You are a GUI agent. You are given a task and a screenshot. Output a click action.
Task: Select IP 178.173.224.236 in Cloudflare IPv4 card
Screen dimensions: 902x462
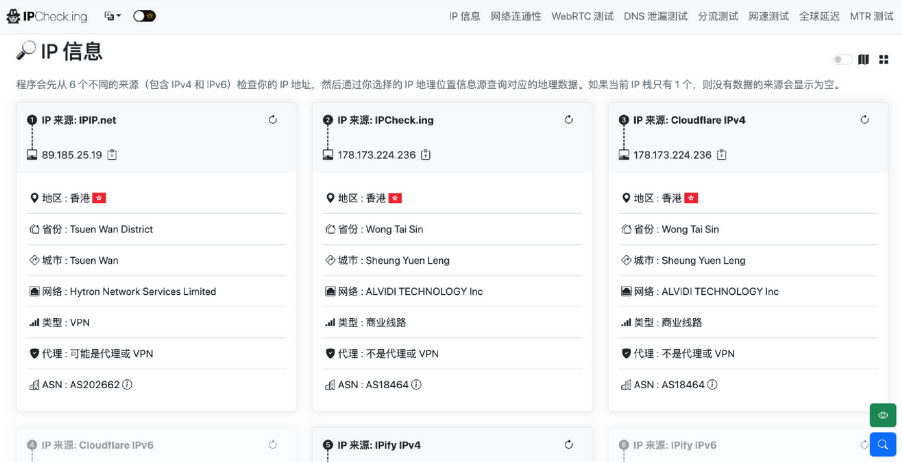[672, 155]
